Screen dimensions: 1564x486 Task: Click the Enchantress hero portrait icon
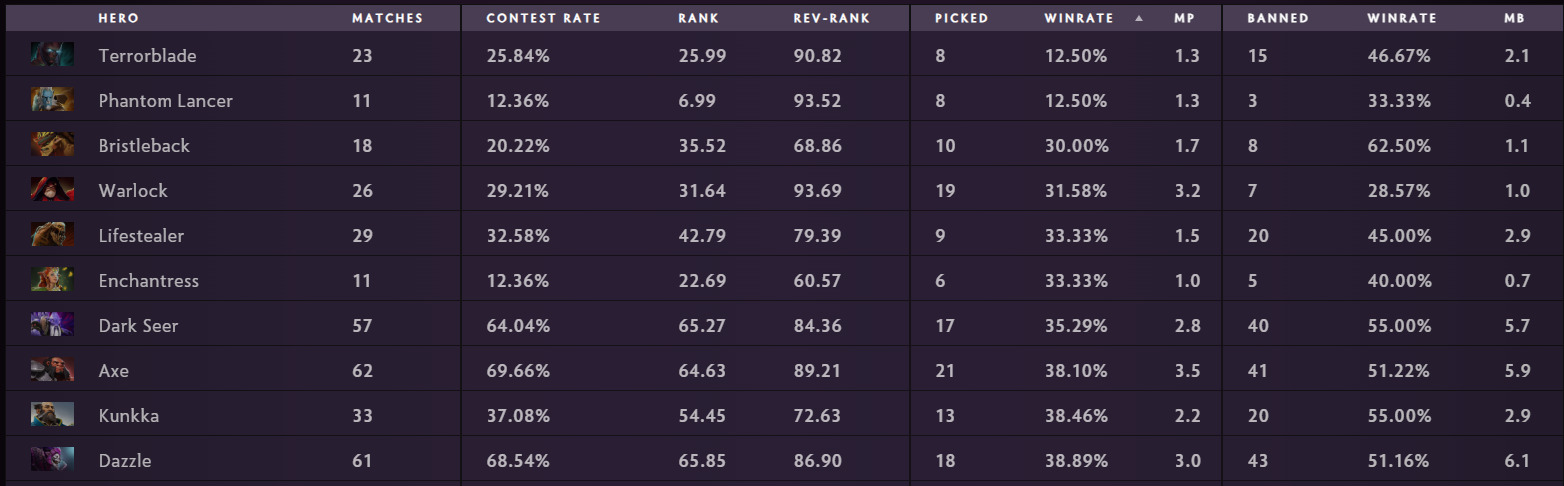(x=52, y=280)
